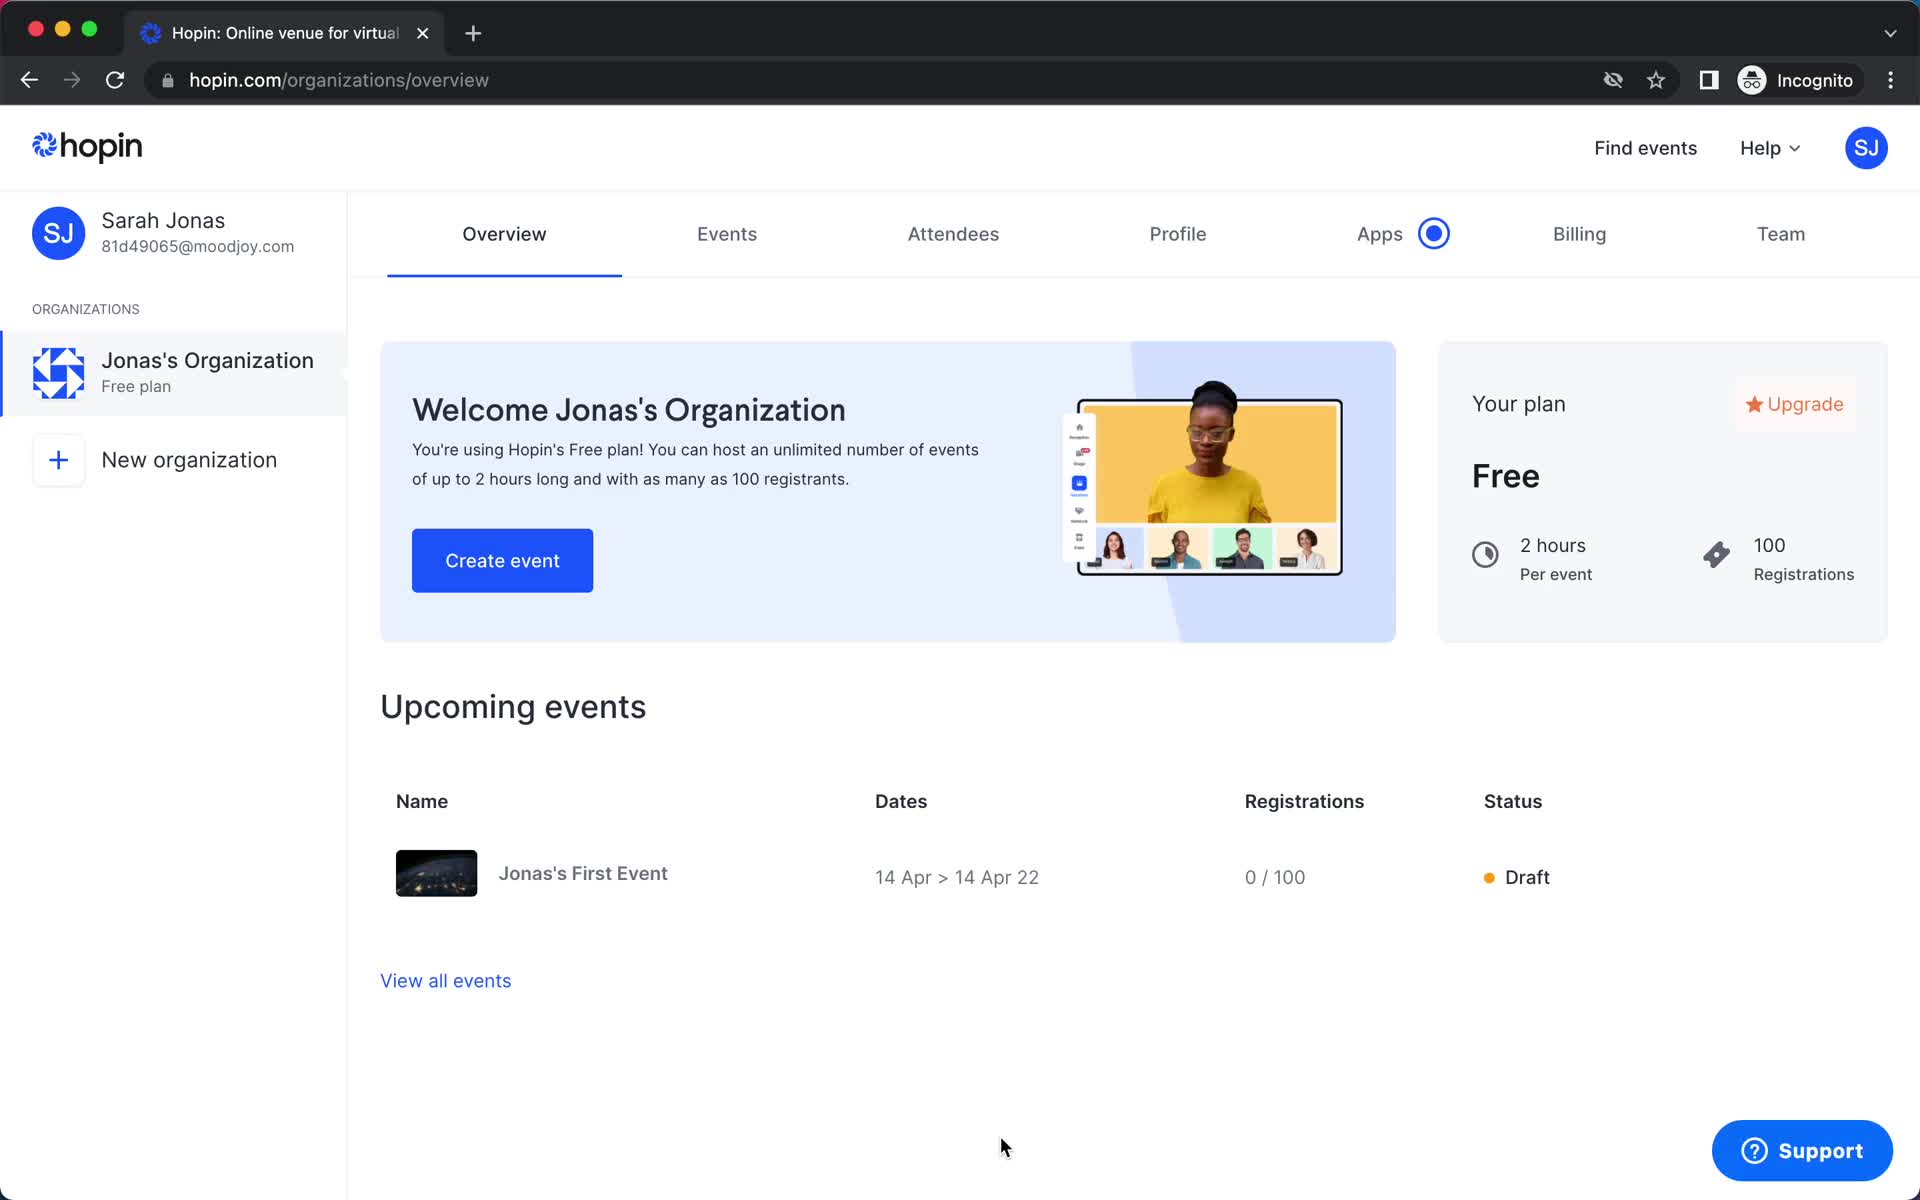
Task: Click the ticket icon for Registrations
Action: (x=1717, y=554)
